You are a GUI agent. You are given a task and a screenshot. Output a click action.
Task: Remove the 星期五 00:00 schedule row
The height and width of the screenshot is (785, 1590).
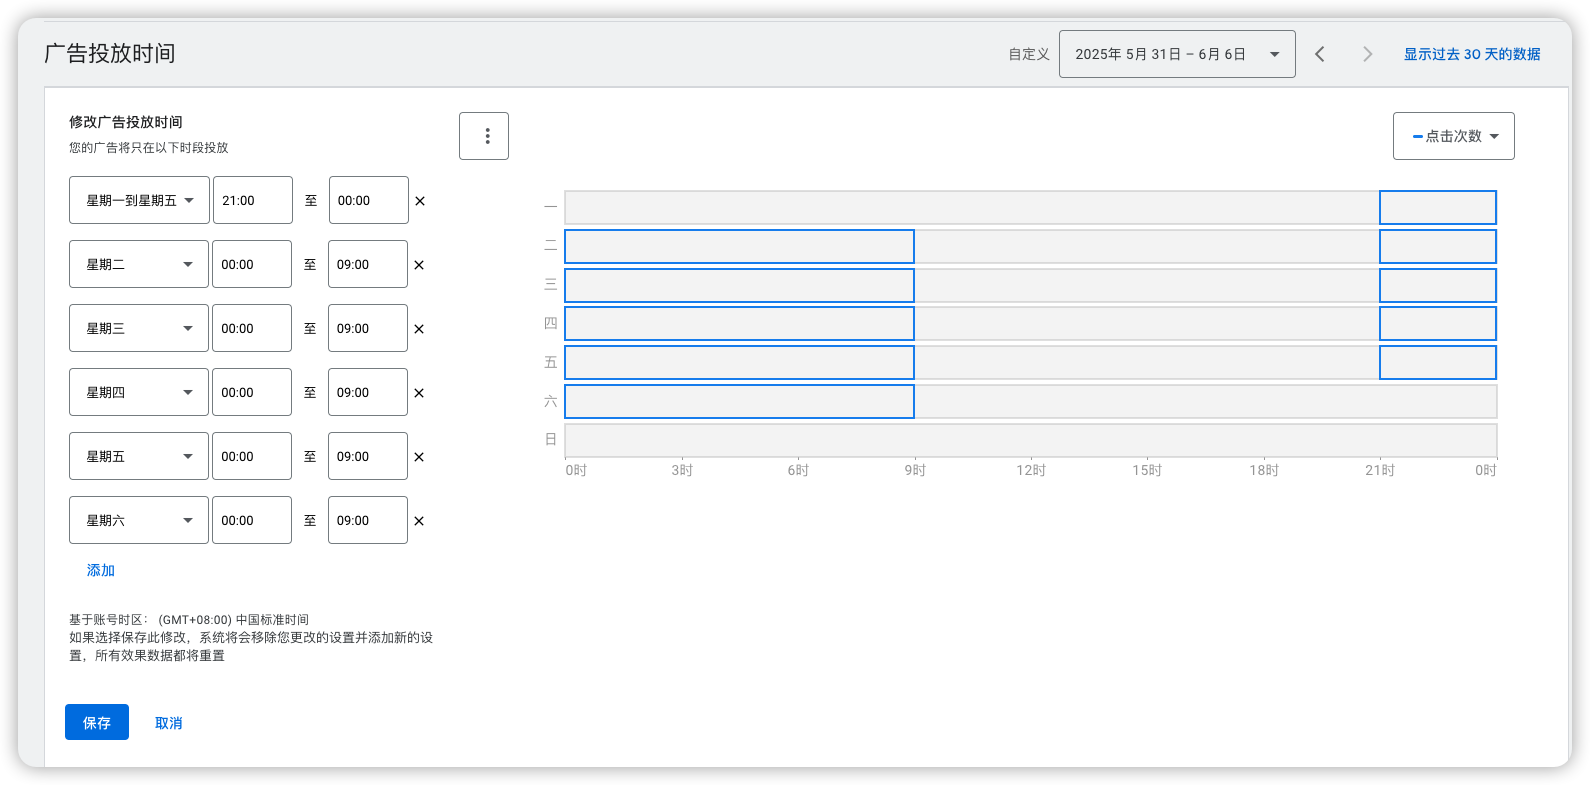(419, 457)
